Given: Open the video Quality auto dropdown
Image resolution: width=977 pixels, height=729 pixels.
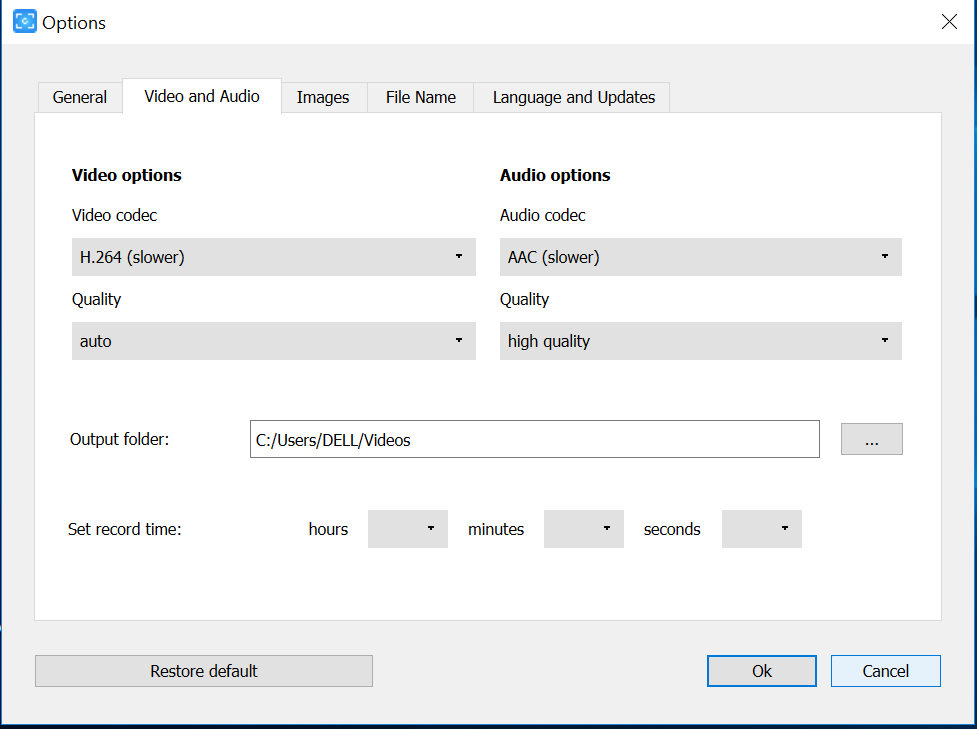Looking at the screenshot, I should [x=273, y=341].
